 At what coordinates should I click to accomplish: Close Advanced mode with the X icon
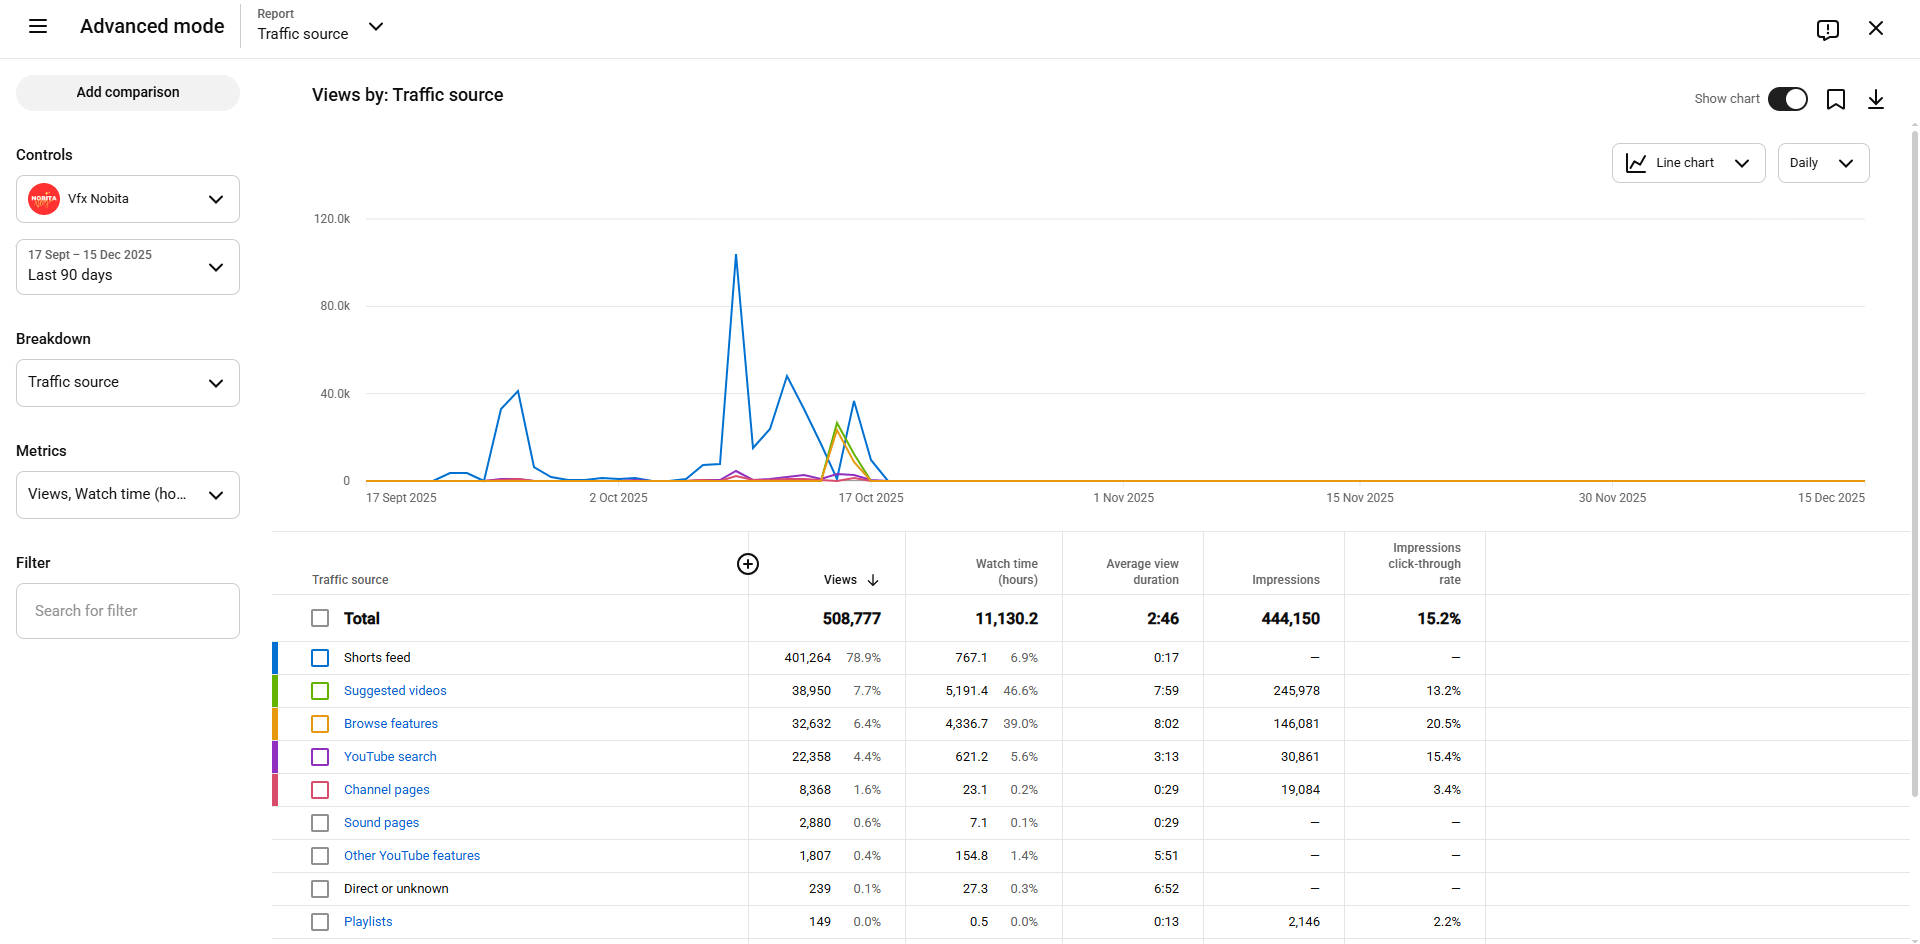tap(1875, 28)
